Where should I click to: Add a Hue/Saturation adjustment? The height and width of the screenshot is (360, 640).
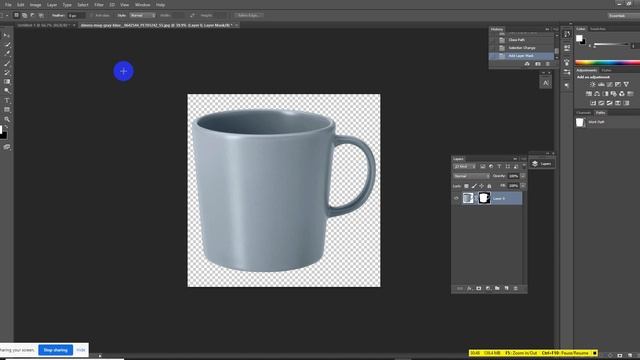coord(589,94)
